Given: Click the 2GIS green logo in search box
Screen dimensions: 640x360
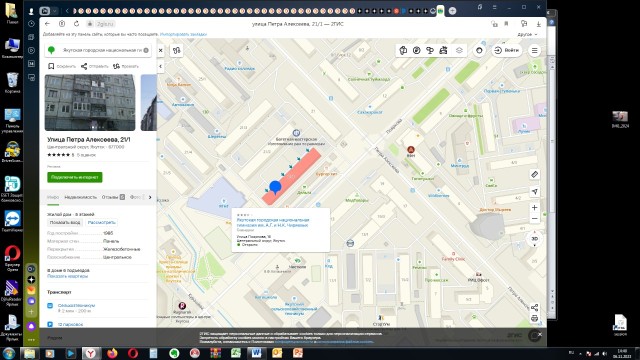Looking at the screenshot, I should click(x=51, y=50).
